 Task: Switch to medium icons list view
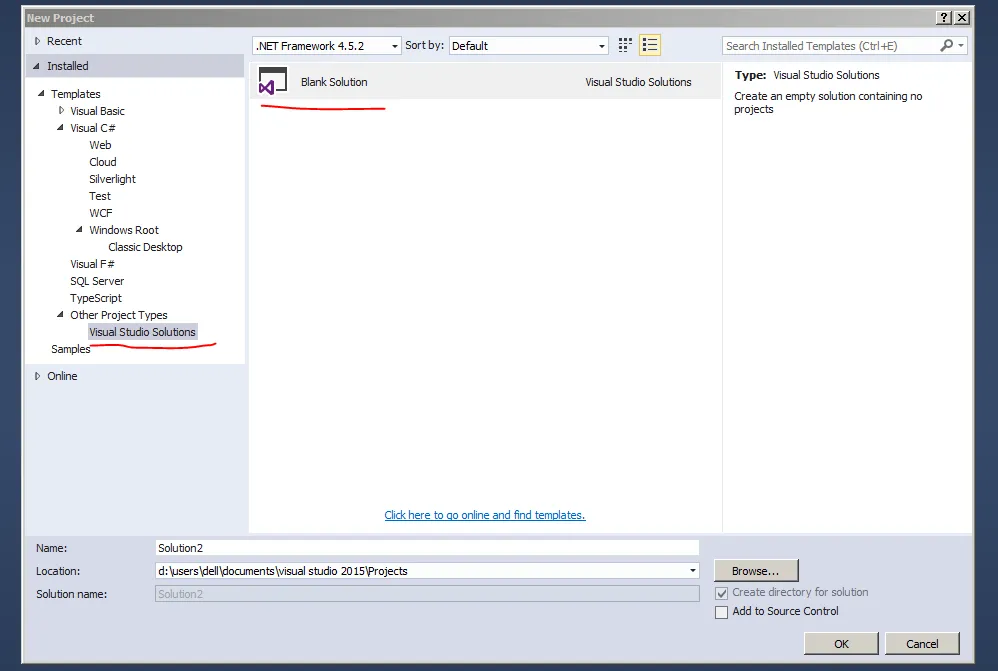click(650, 45)
